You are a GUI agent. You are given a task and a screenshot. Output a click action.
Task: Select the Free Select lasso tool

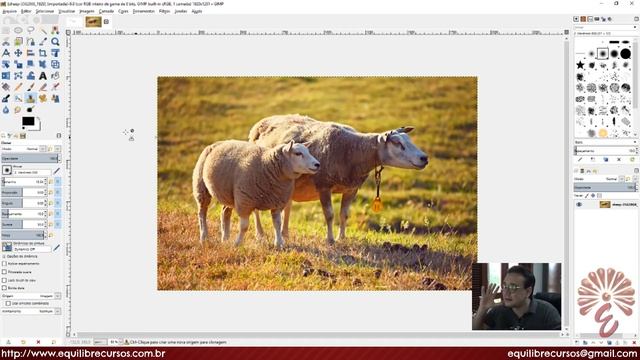(31, 30)
